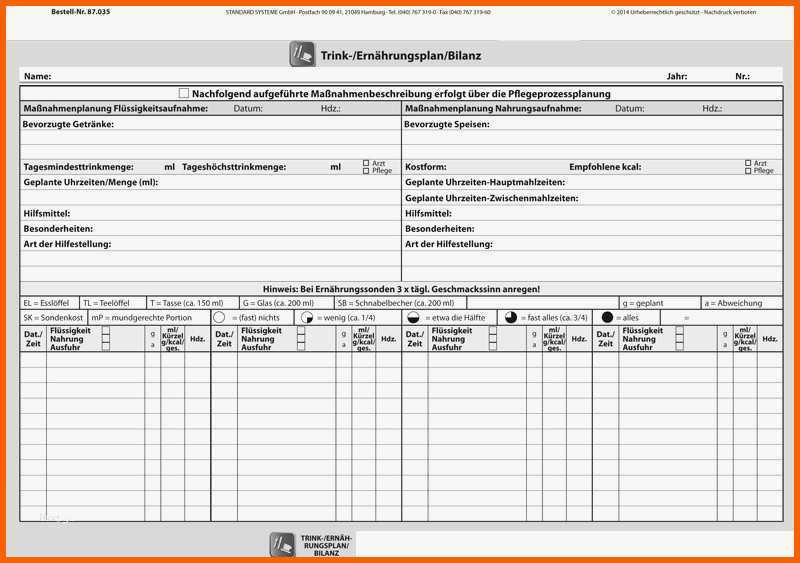
Task: Click the empty circle symbol for '(fast) nichts'
Action: (220, 317)
